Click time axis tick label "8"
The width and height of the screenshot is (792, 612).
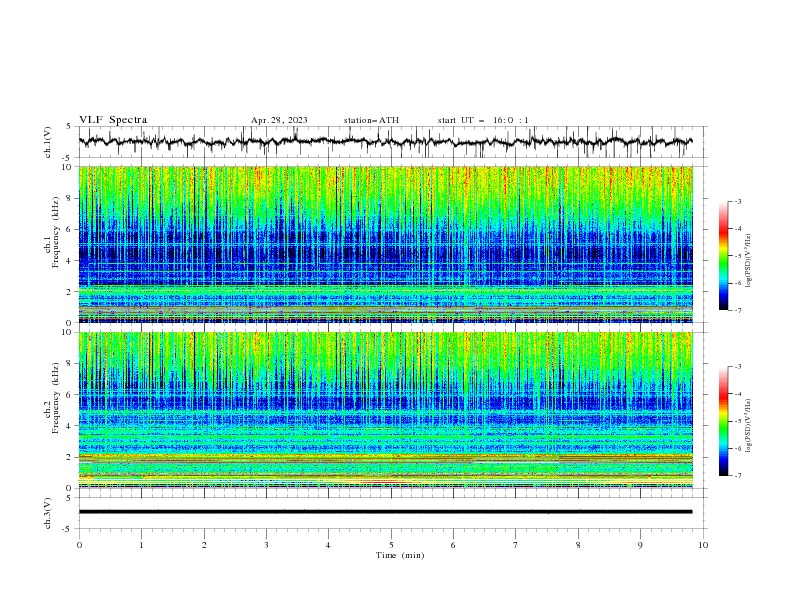tap(578, 545)
